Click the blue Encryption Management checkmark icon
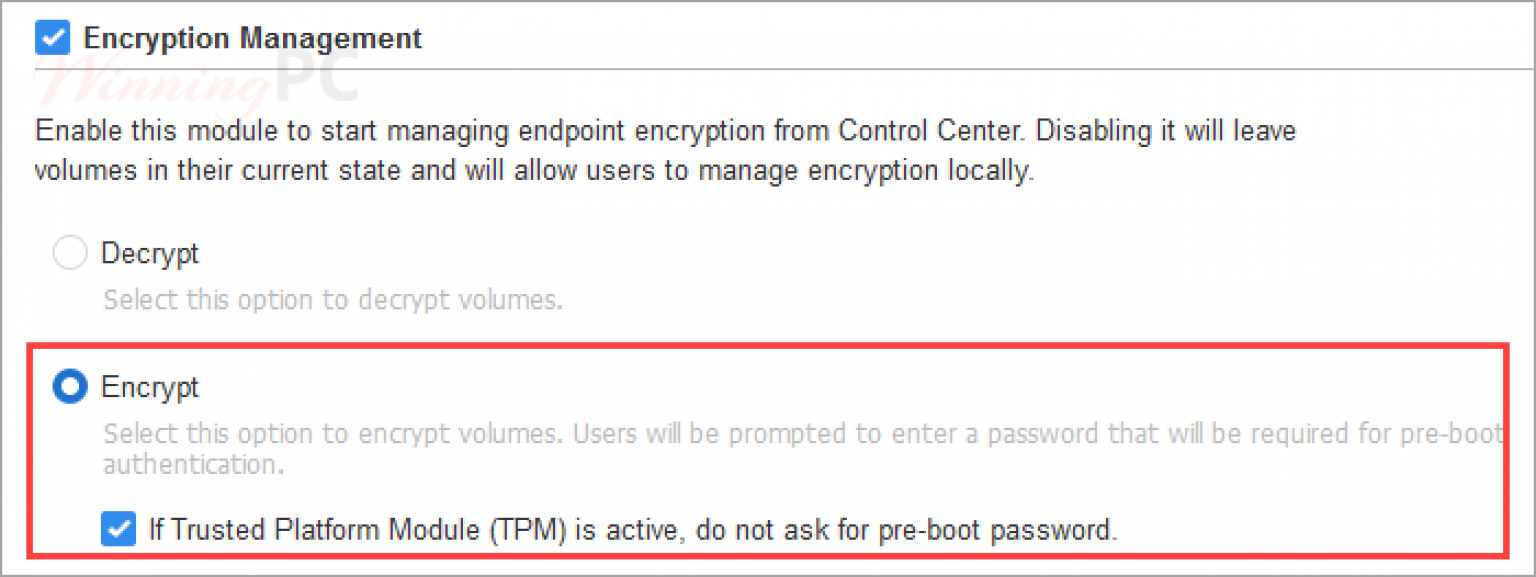 click(x=51, y=37)
